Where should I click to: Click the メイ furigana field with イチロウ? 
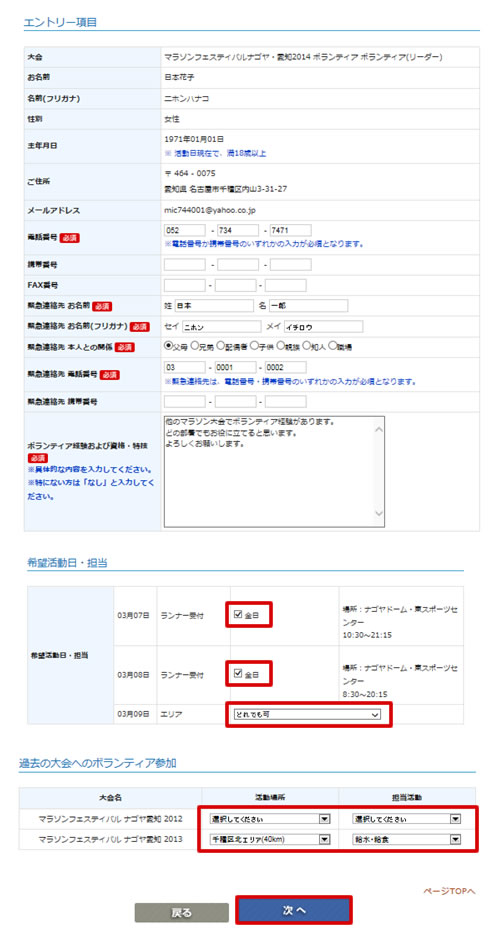pos(323,327)
